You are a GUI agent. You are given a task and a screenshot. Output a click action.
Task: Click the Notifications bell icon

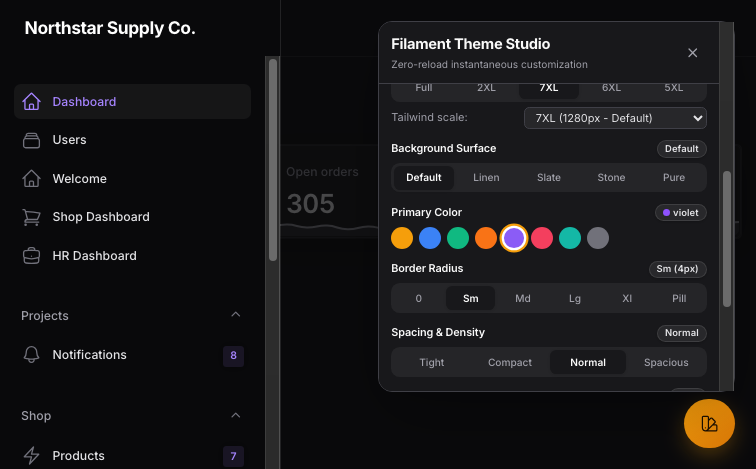31,355
